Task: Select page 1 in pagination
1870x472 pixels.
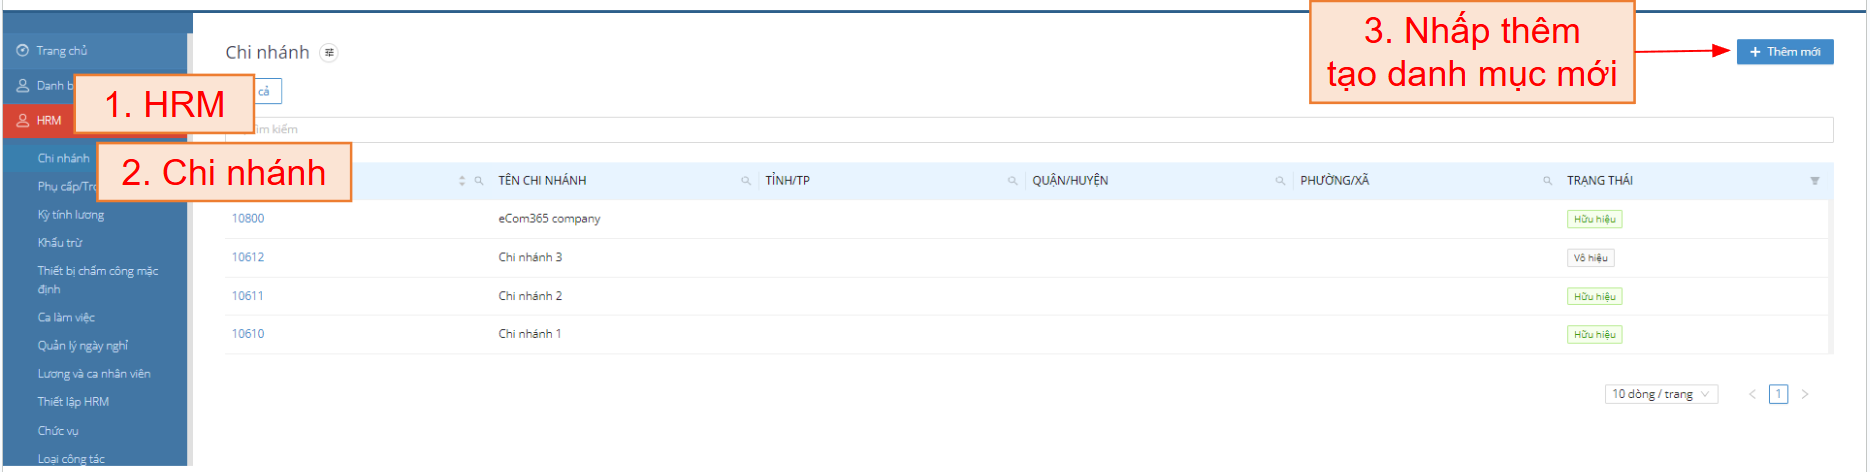Action: point(1778,394)
